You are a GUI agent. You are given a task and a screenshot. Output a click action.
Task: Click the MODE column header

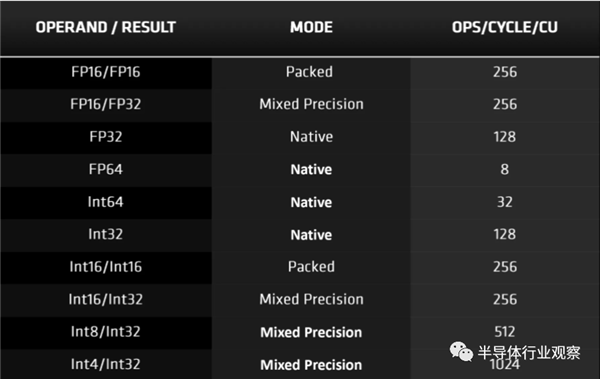pyautogui.click(x=311, y=27)
